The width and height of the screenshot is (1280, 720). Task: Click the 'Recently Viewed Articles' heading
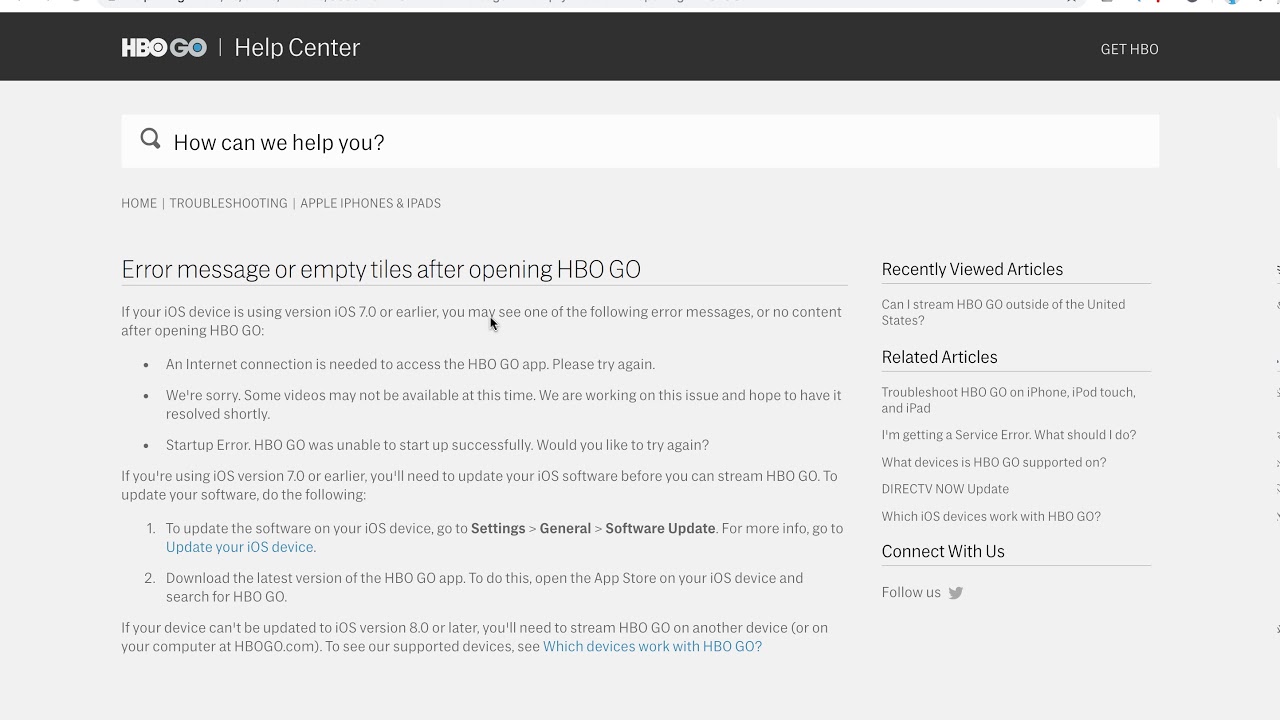972,269
